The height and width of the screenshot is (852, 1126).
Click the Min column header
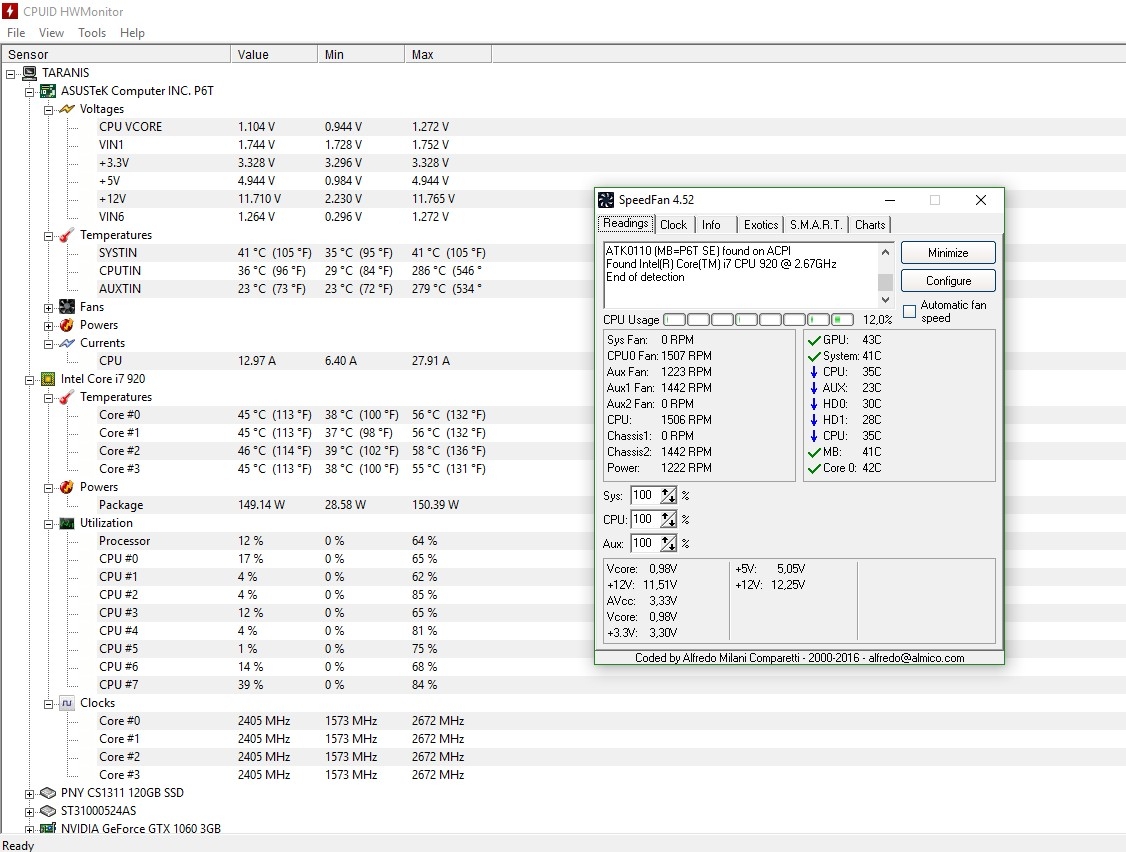click(360, 55)
